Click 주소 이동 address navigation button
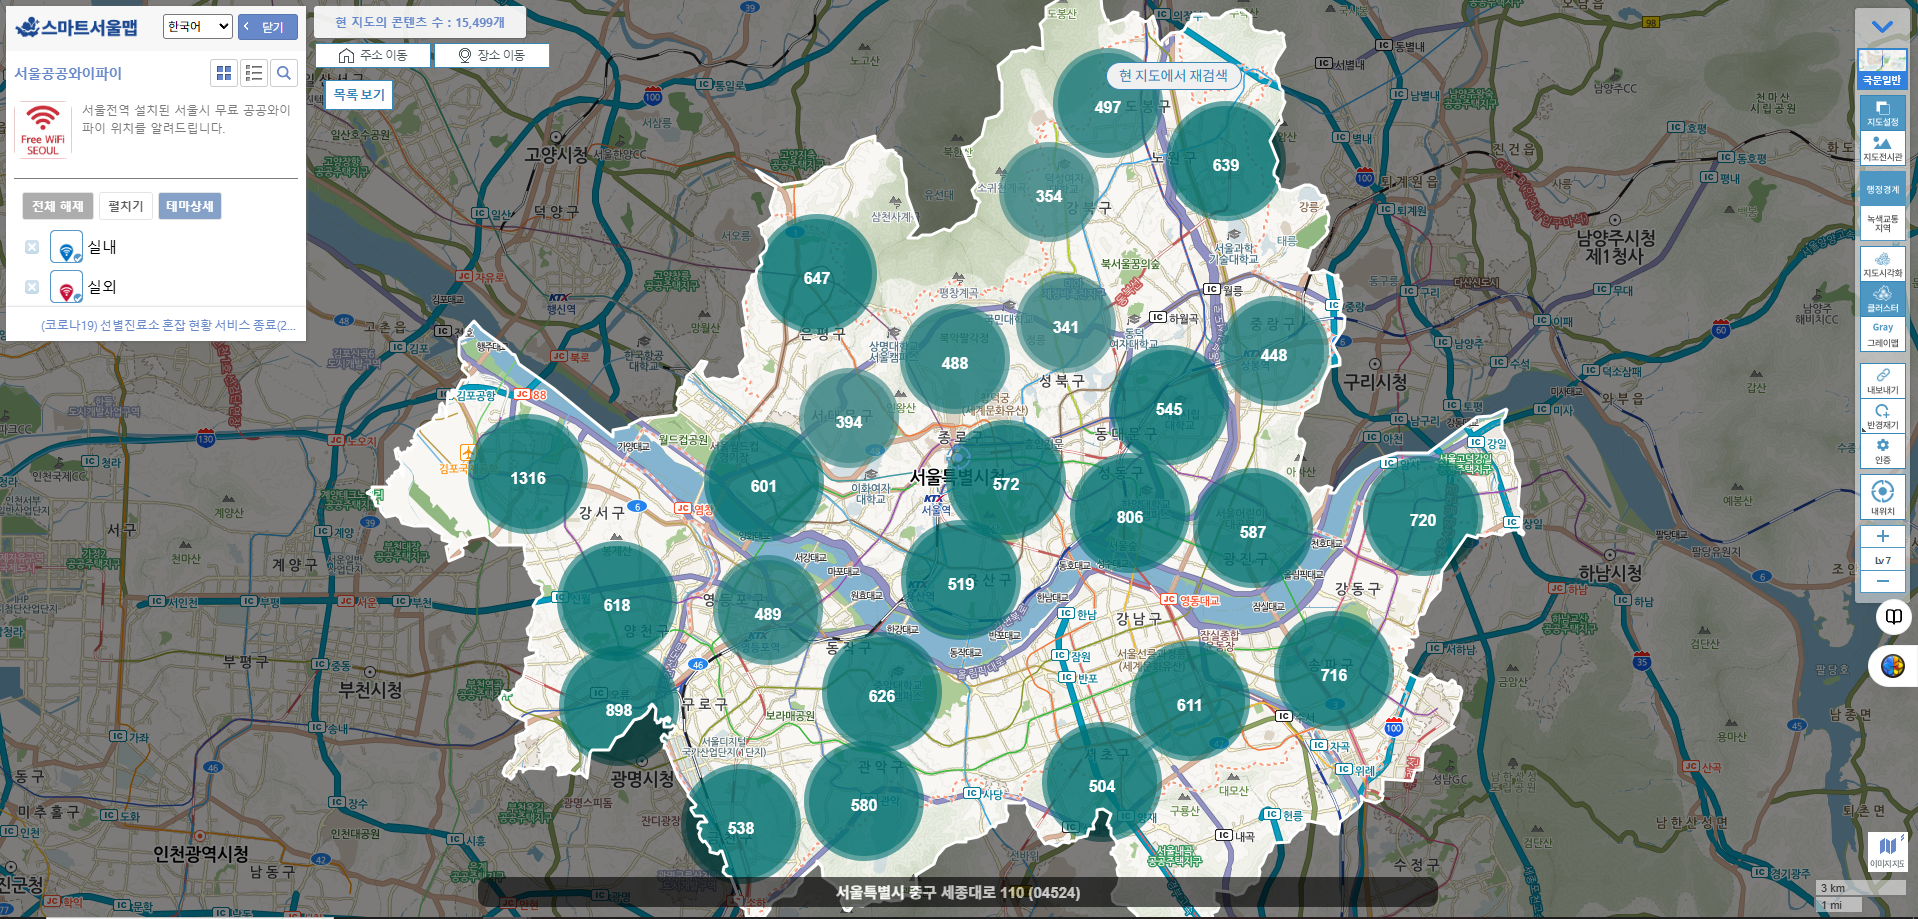This screenshot has width=1918, height=919. pyautogui.click(x=373, y=55)
